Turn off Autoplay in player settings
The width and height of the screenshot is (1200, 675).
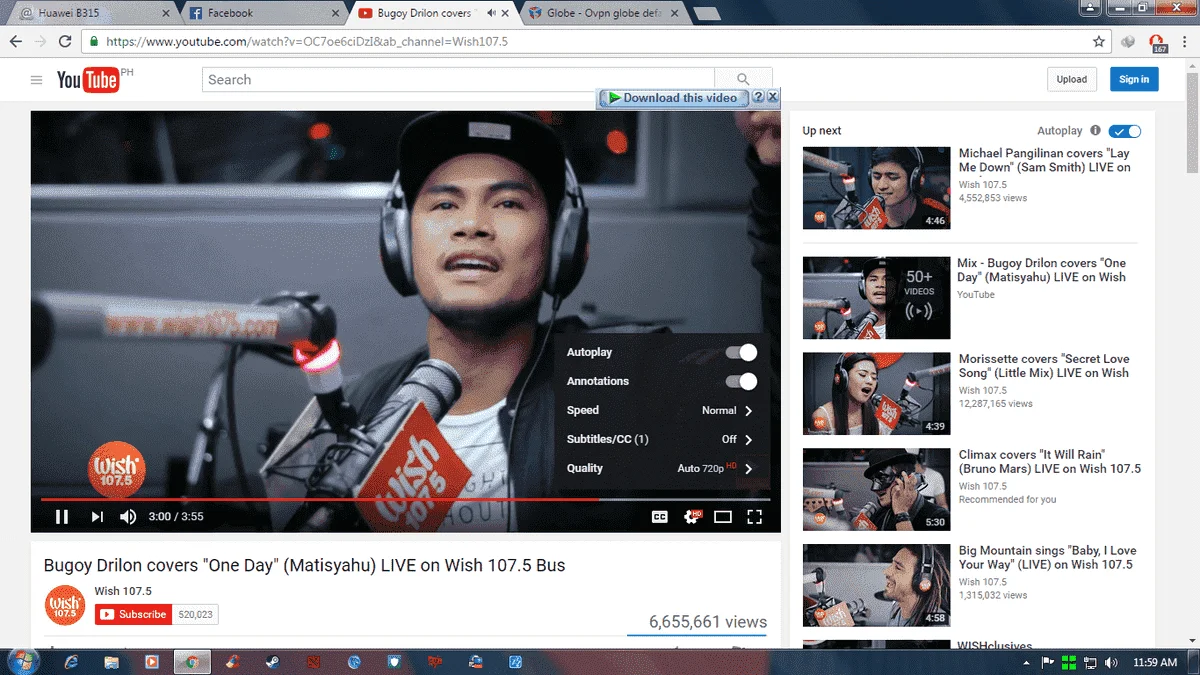point(741,352)
